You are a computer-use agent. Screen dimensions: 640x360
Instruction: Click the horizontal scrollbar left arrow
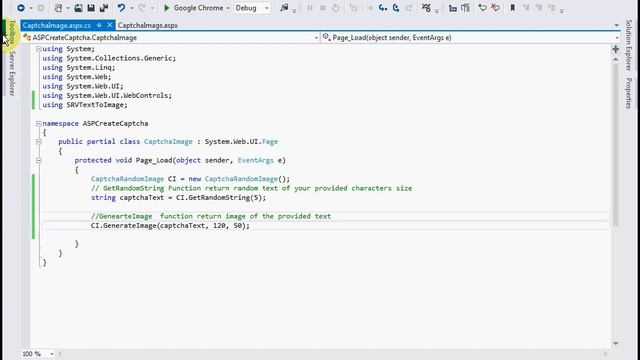click(60, 354)
